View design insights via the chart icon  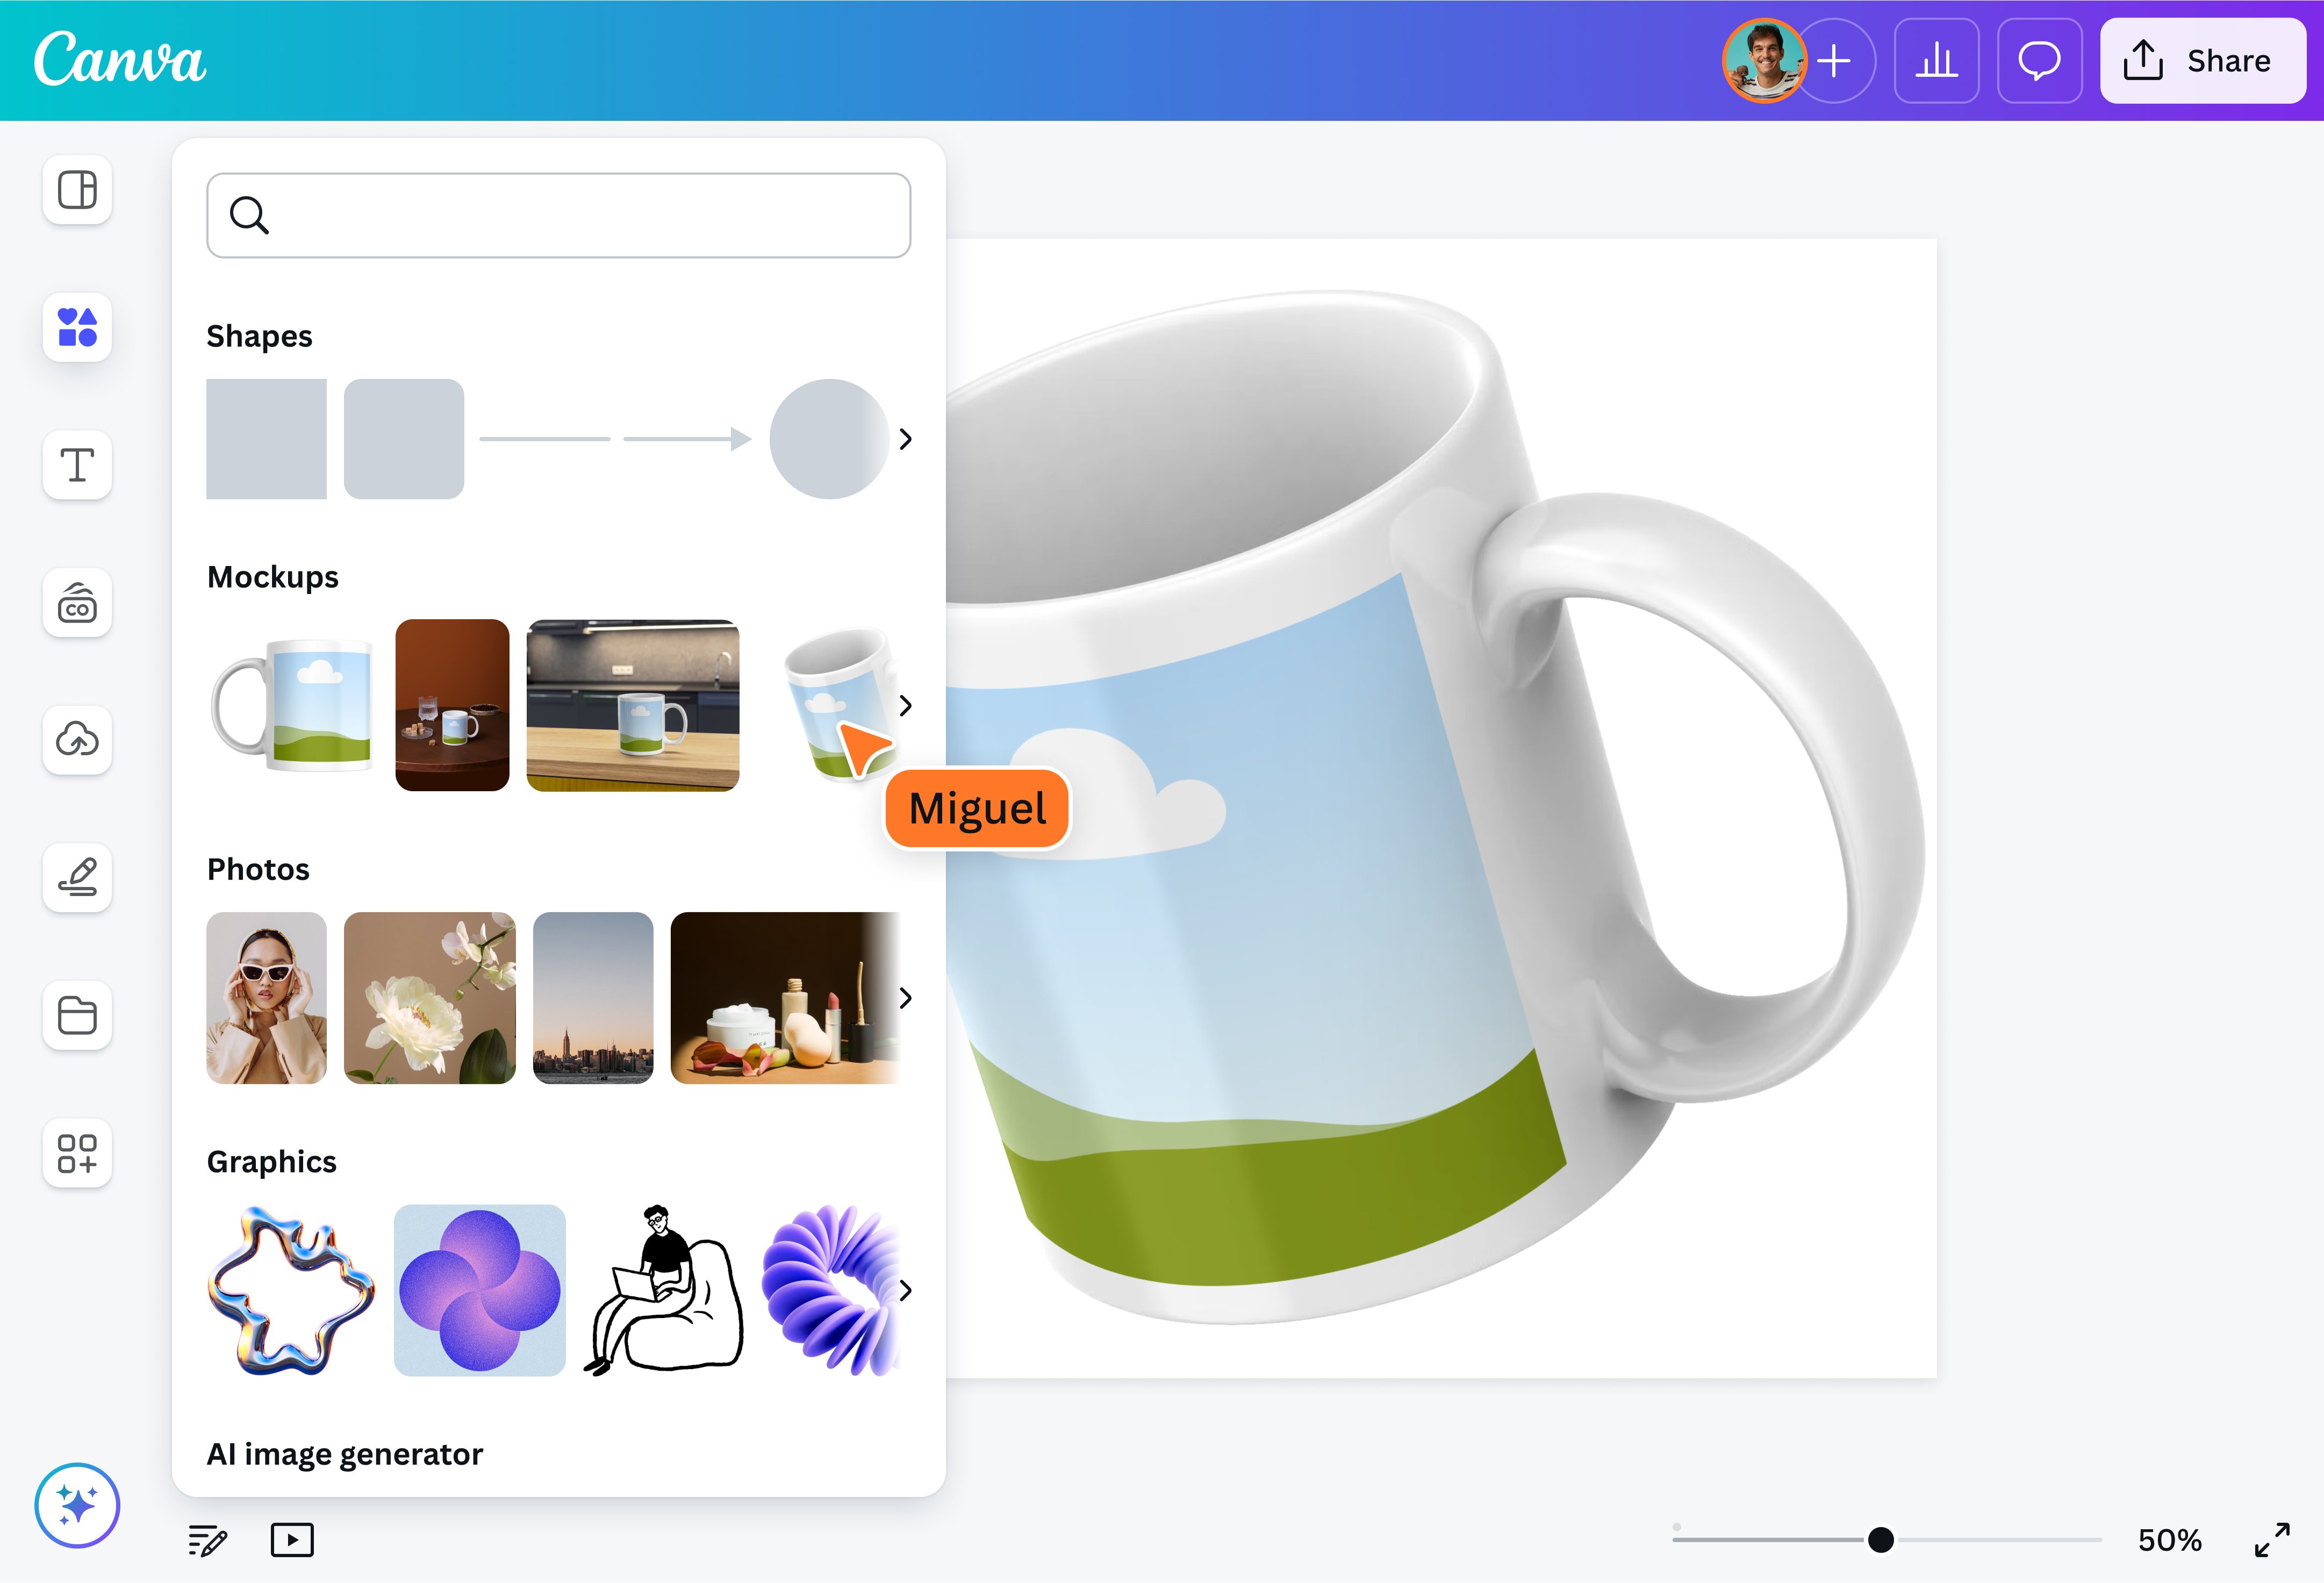pyautogui.click(x=1936, y=61)
